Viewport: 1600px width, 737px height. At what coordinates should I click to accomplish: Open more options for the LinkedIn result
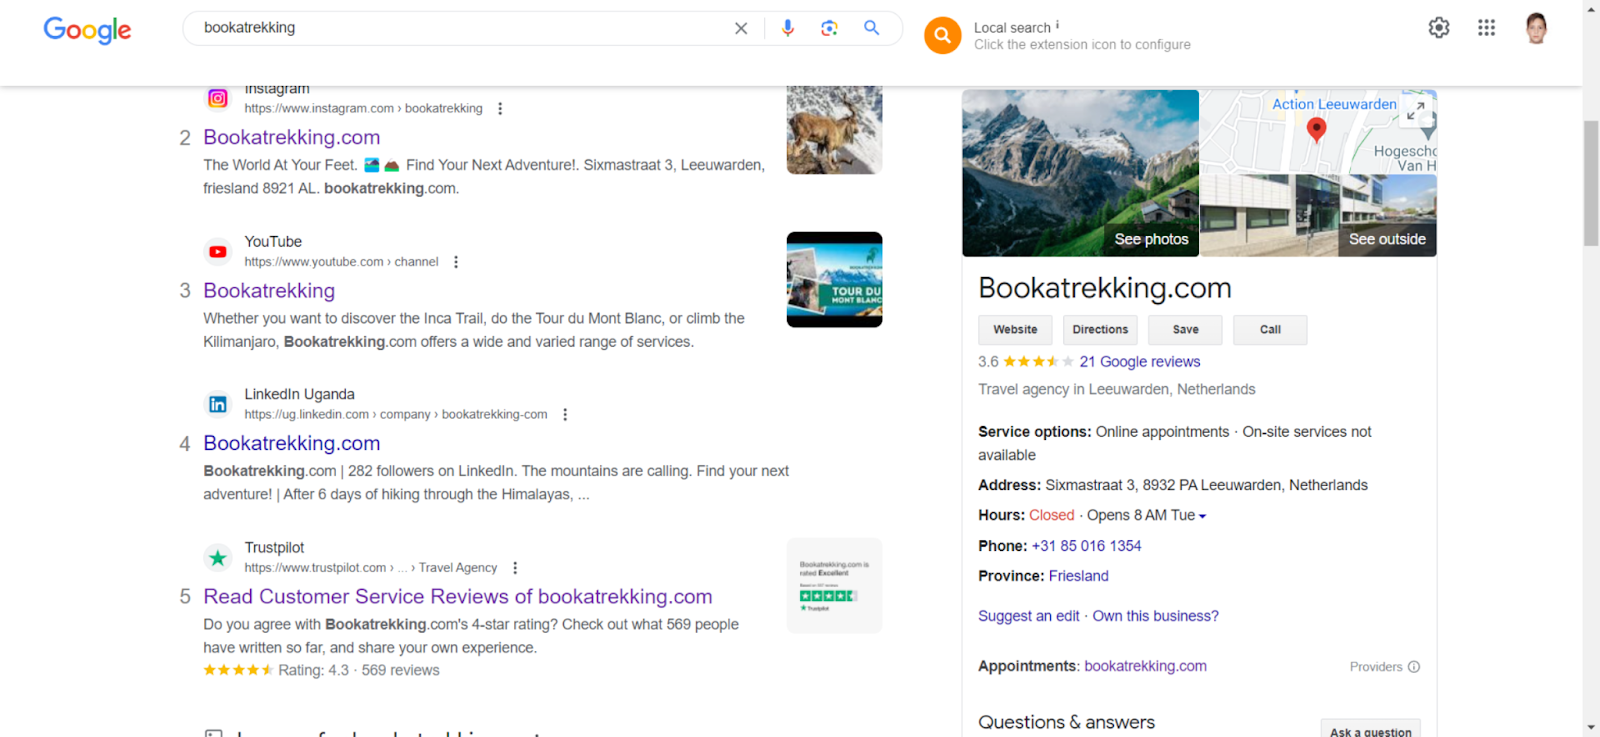click(565, 414)
